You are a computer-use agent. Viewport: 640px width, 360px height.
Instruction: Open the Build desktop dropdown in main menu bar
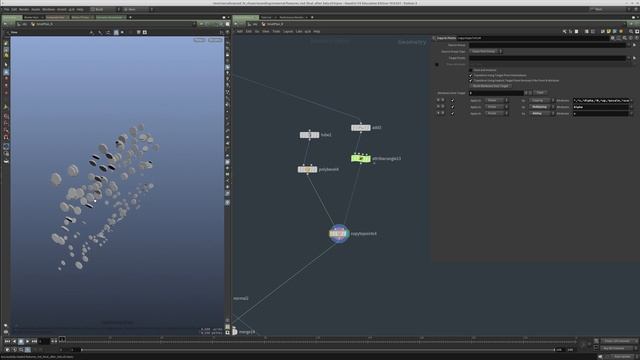(x=104, y=9)
